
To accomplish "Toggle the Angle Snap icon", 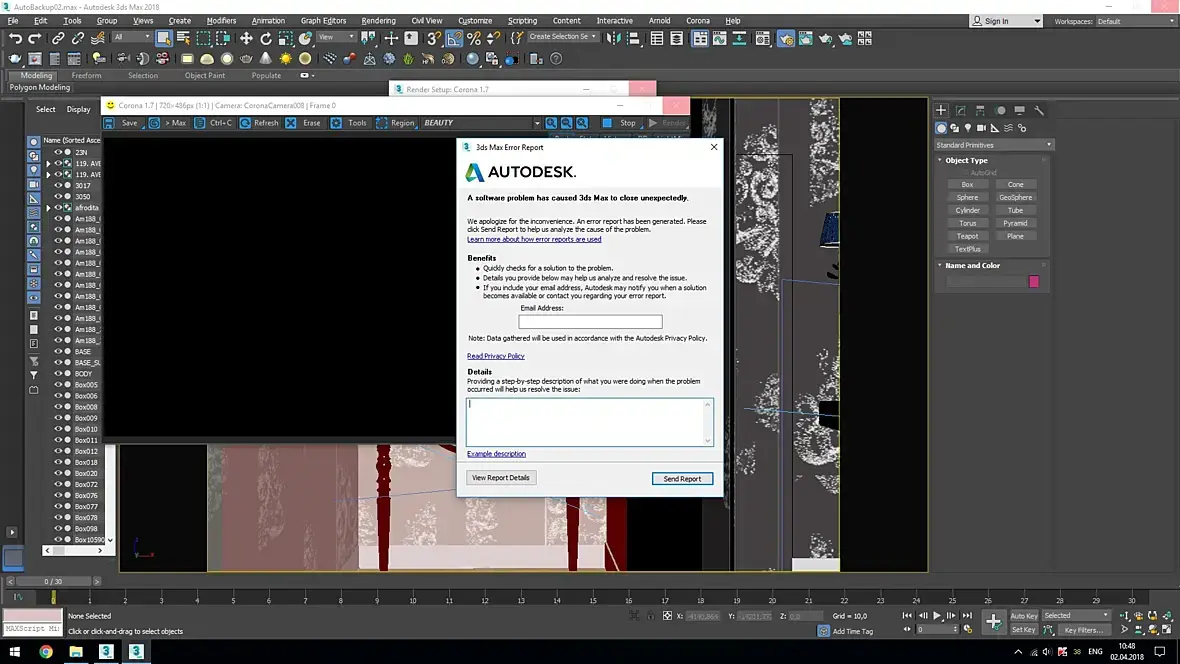I will [x=454, y=38].
